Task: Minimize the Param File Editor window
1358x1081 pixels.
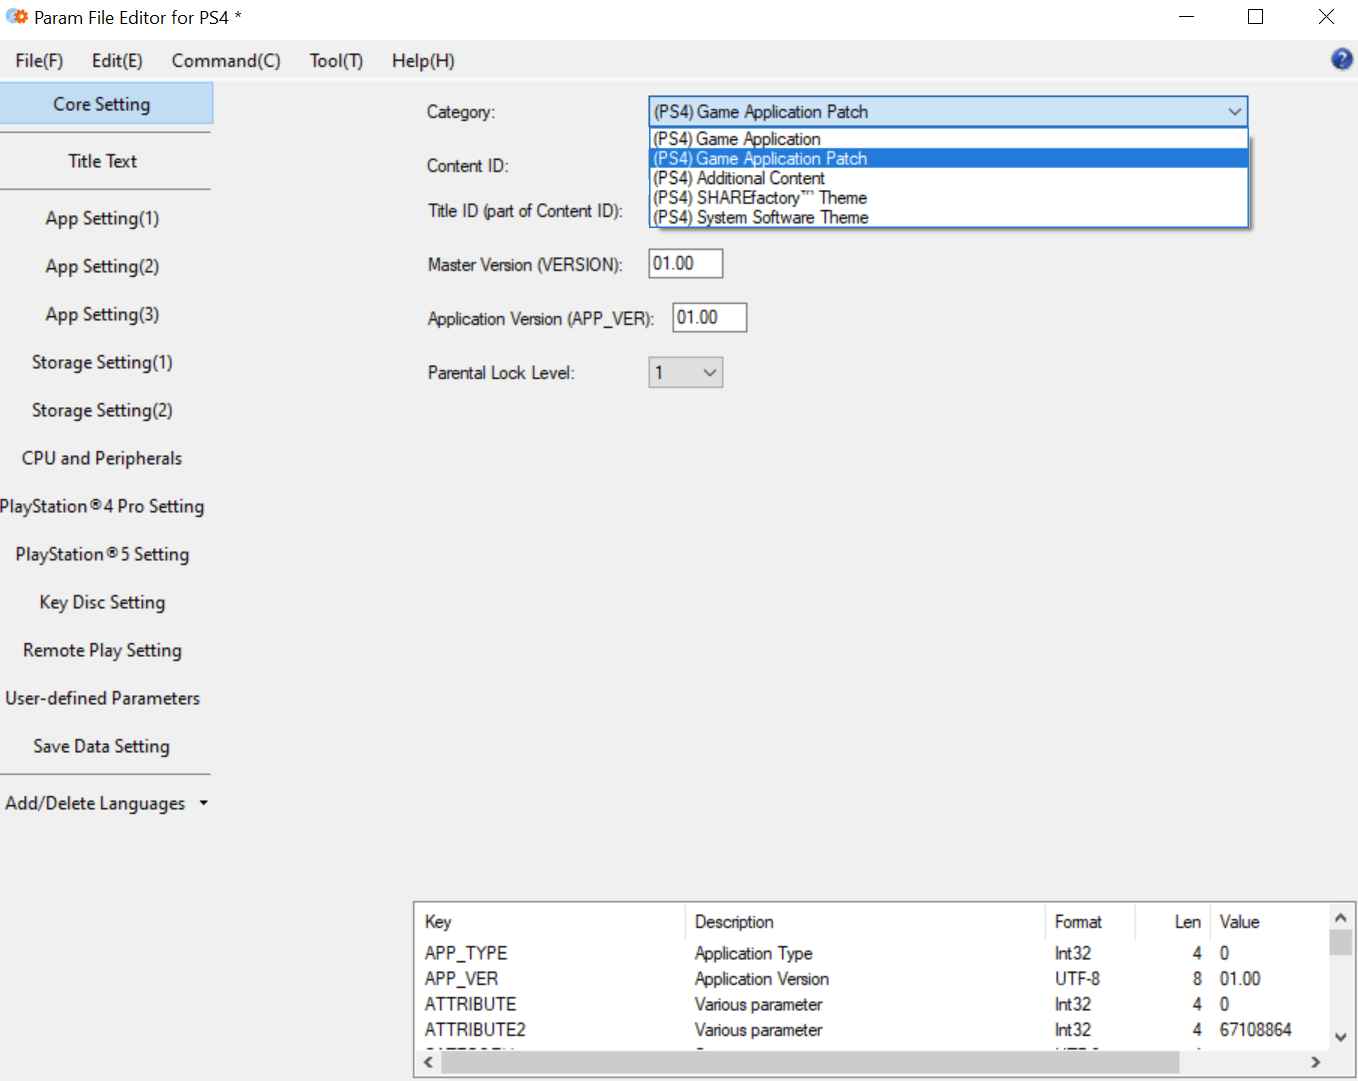Action: click(1187, 17)
